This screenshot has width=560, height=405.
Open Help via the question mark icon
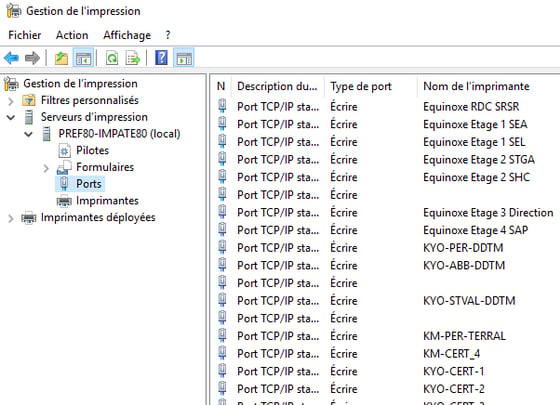[161, 58]
